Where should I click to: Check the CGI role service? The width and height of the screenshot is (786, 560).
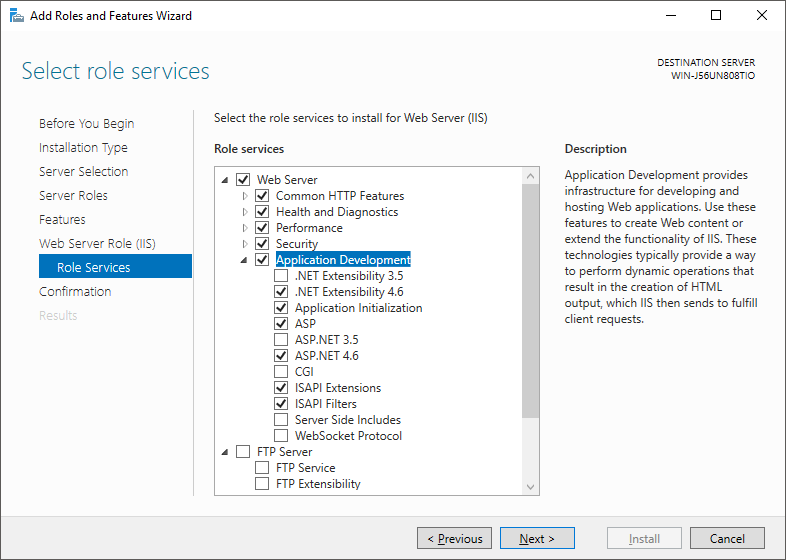tap(281, 372)
